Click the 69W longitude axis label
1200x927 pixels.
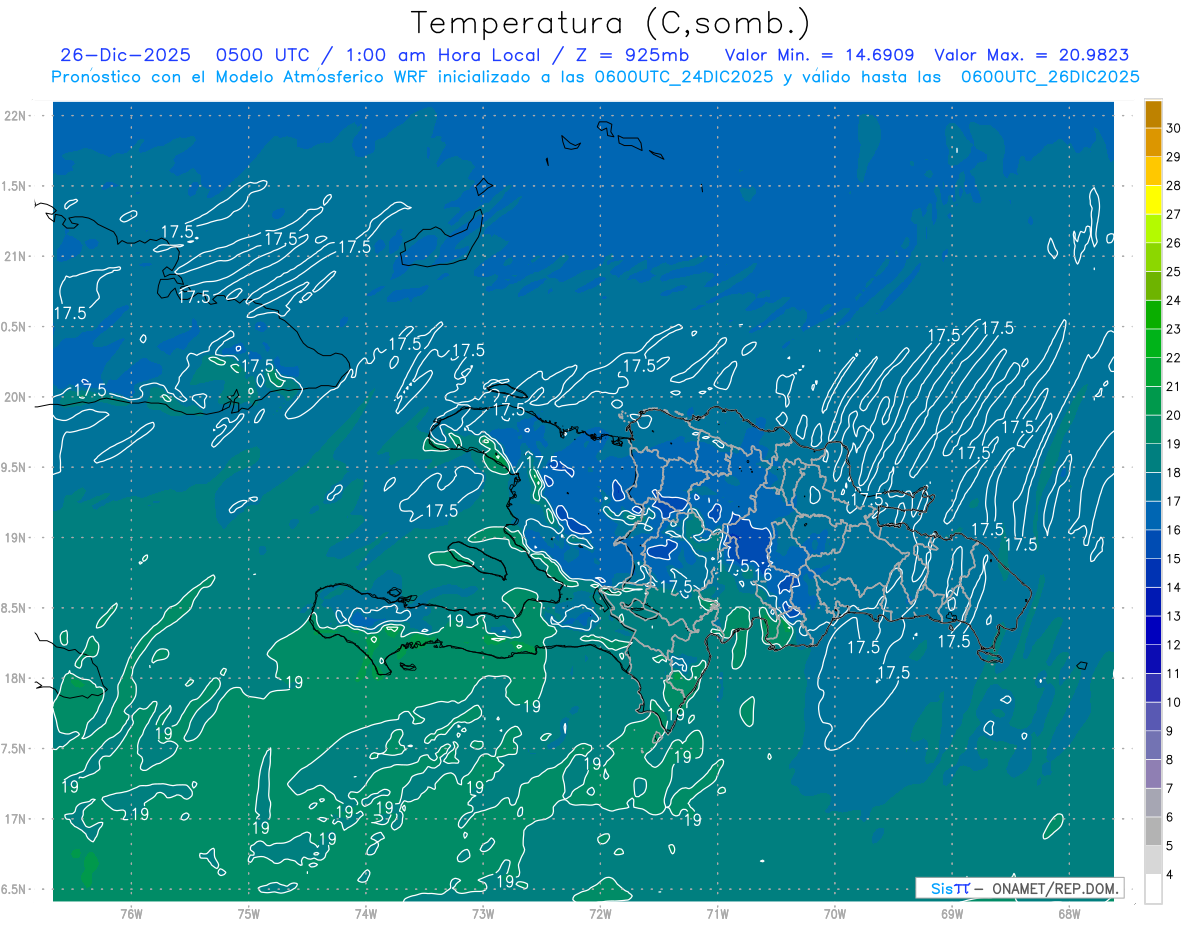pyautogui.click(x=951, y=913)
